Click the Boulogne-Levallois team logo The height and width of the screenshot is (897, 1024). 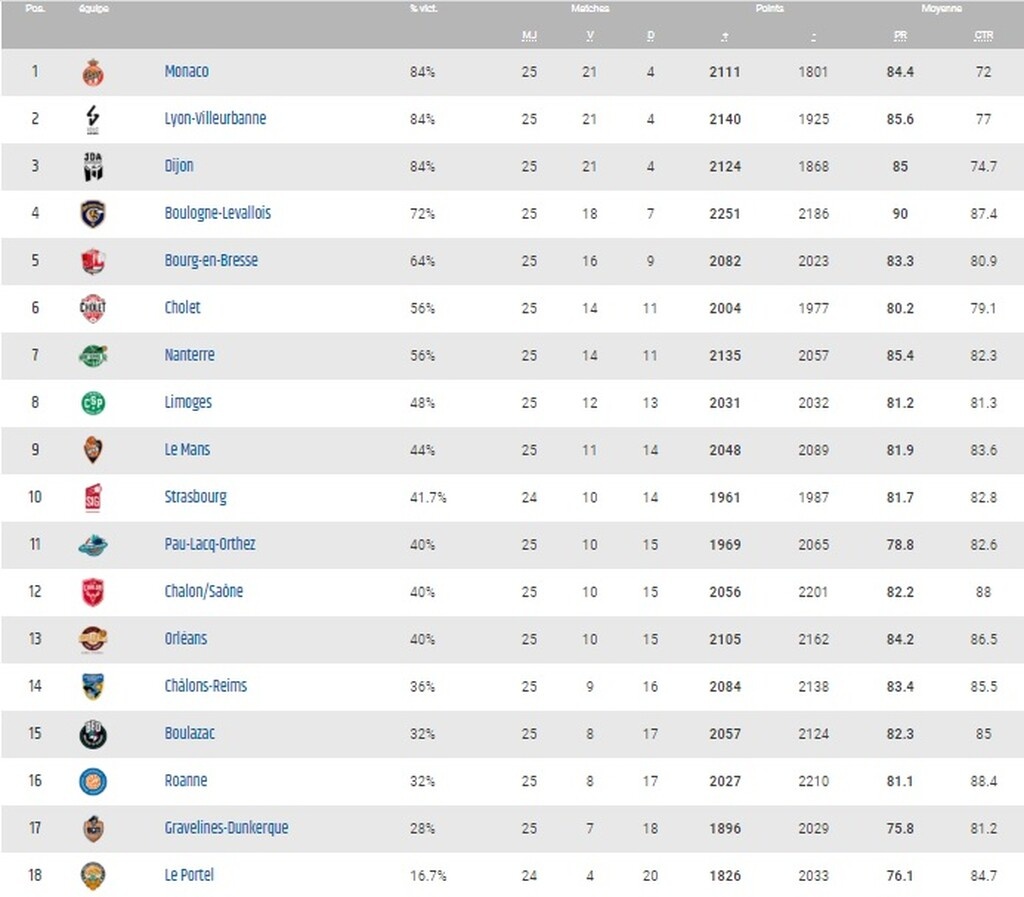click(93, 214)
